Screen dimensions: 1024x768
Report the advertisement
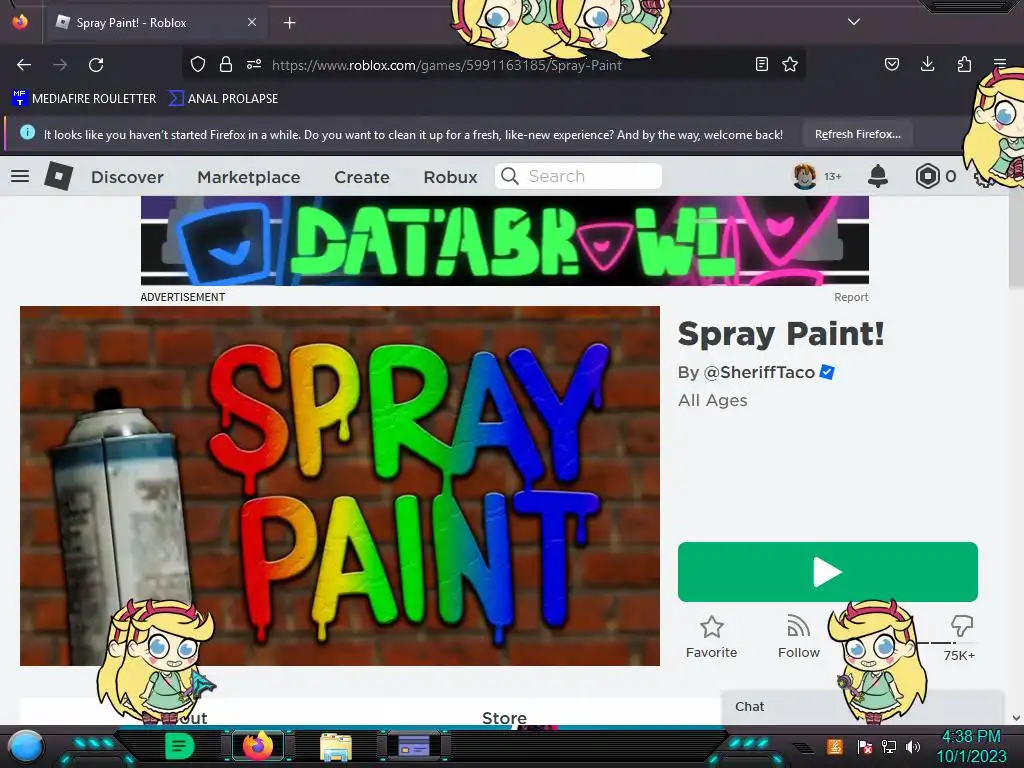point(851,297)
